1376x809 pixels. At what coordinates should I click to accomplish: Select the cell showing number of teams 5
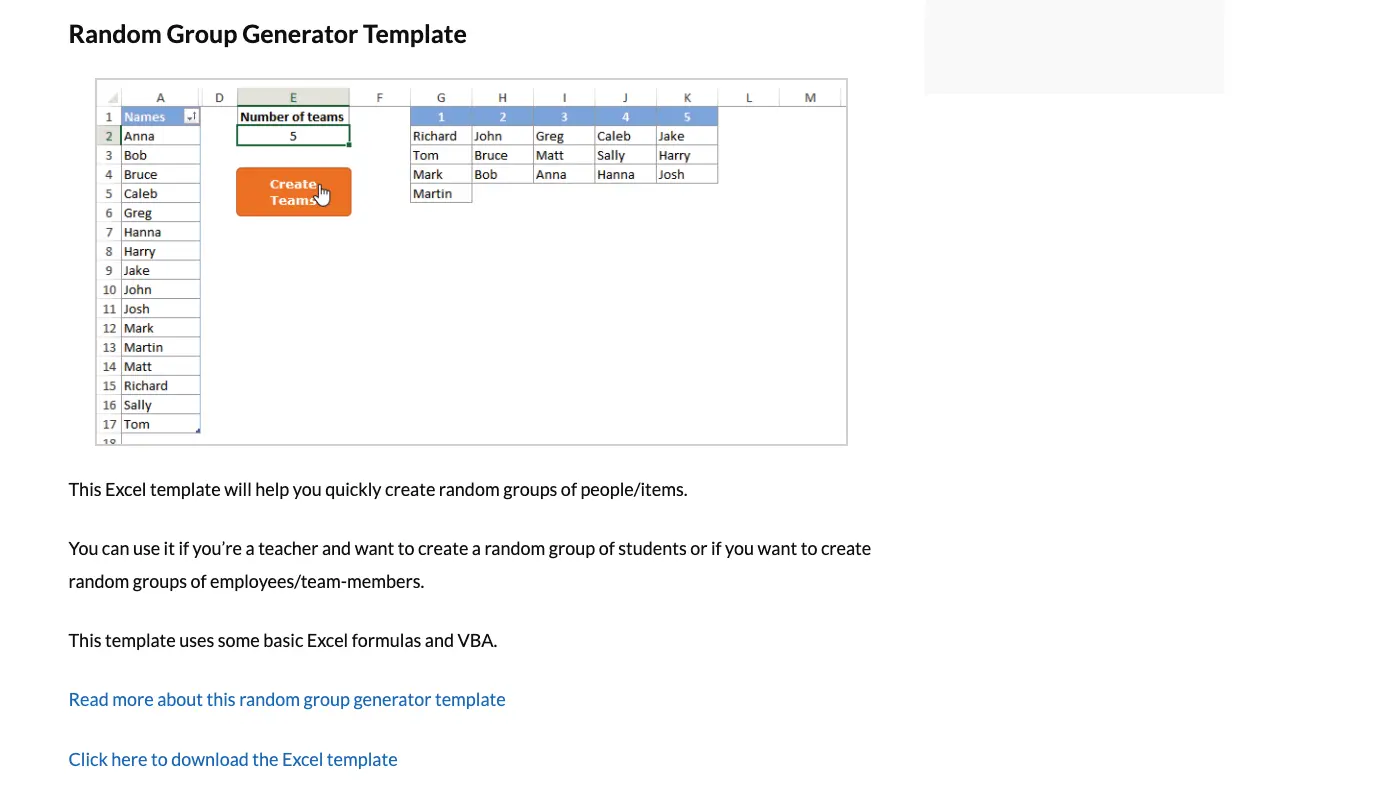[292, 135]
